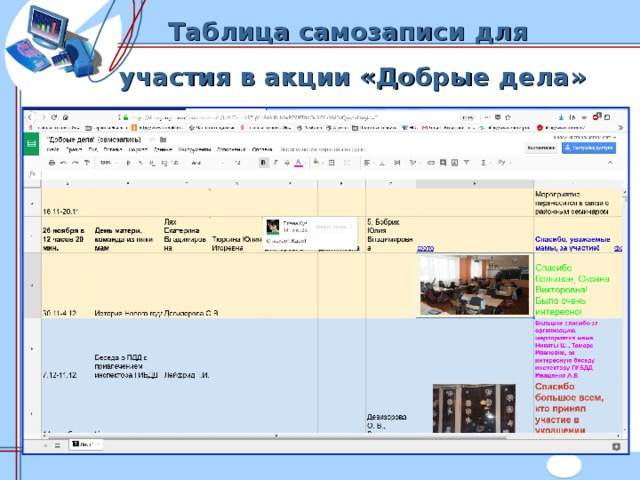The width and height of the screenshot is (640, 480).
Task: Click the Undo arrow icon
Action: tap(63, 163)
